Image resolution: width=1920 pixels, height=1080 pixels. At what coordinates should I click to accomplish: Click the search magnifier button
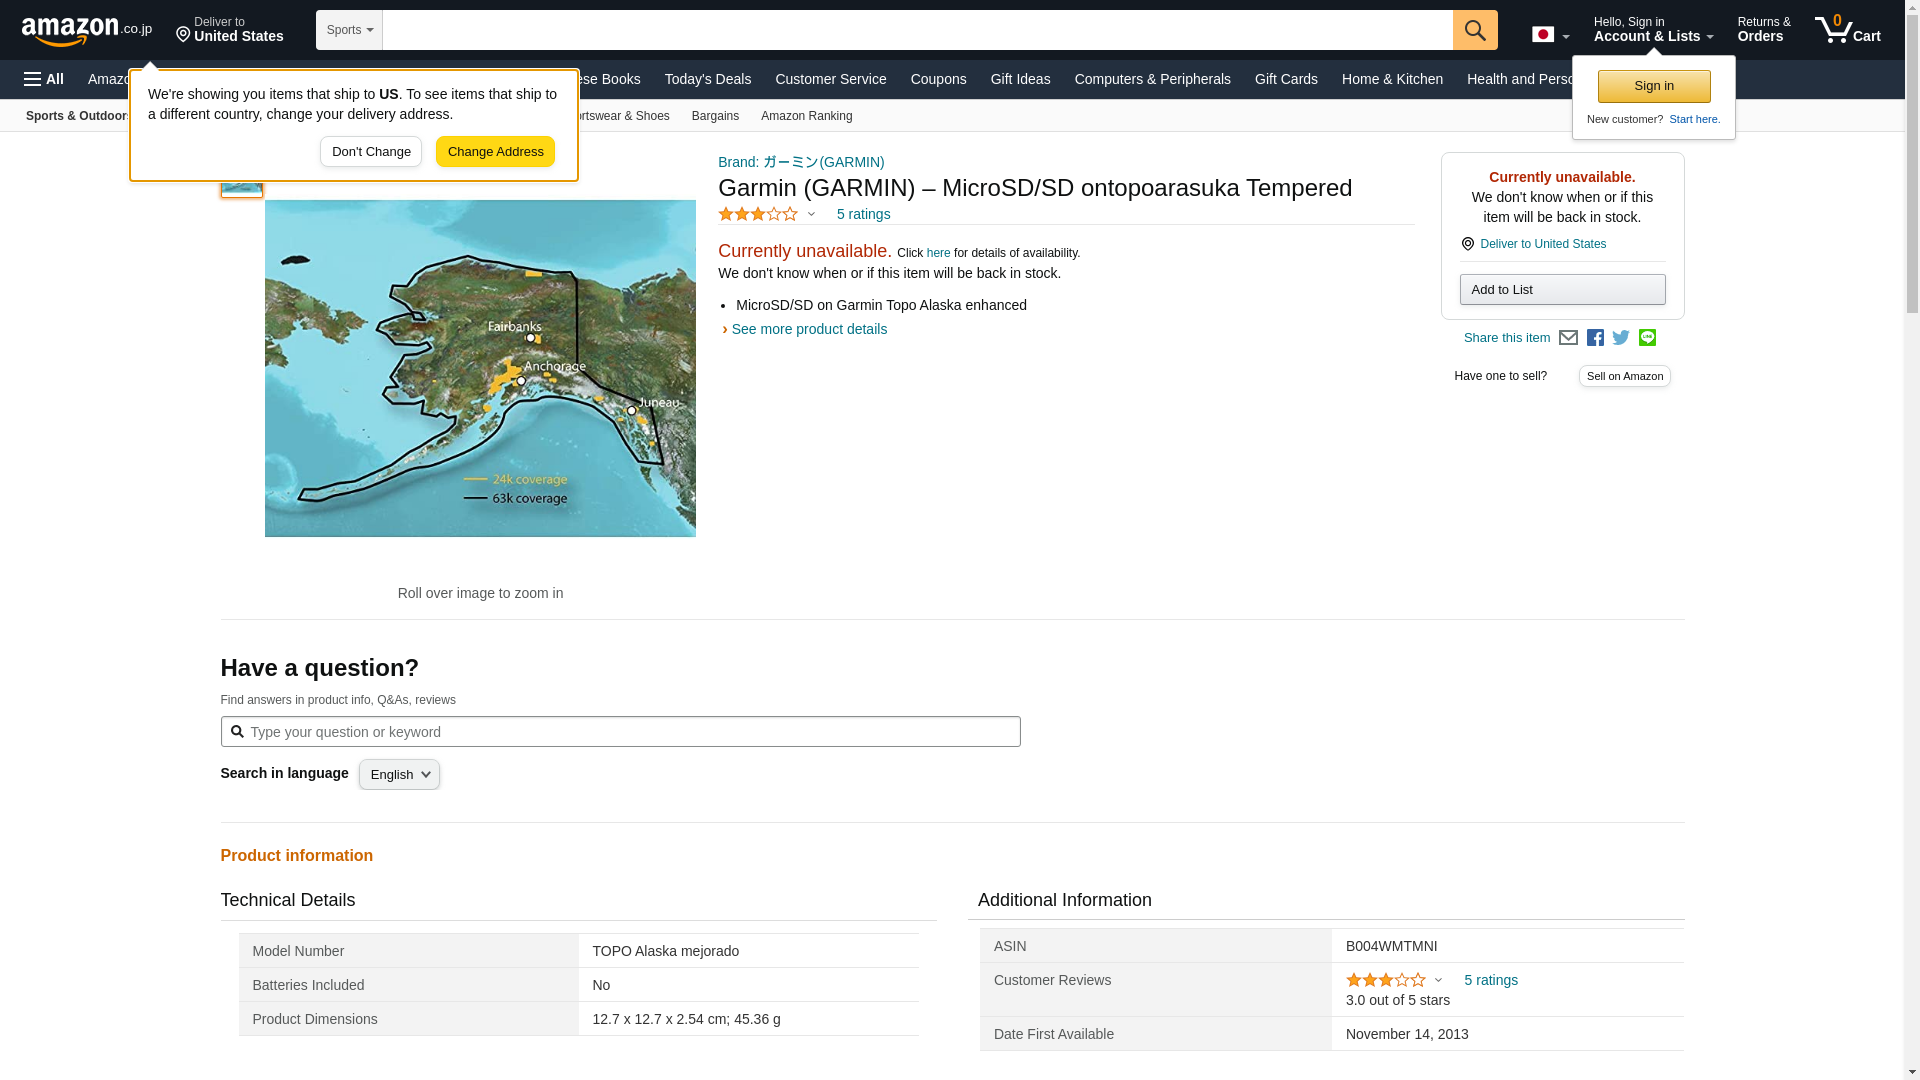click(1475, 30)
